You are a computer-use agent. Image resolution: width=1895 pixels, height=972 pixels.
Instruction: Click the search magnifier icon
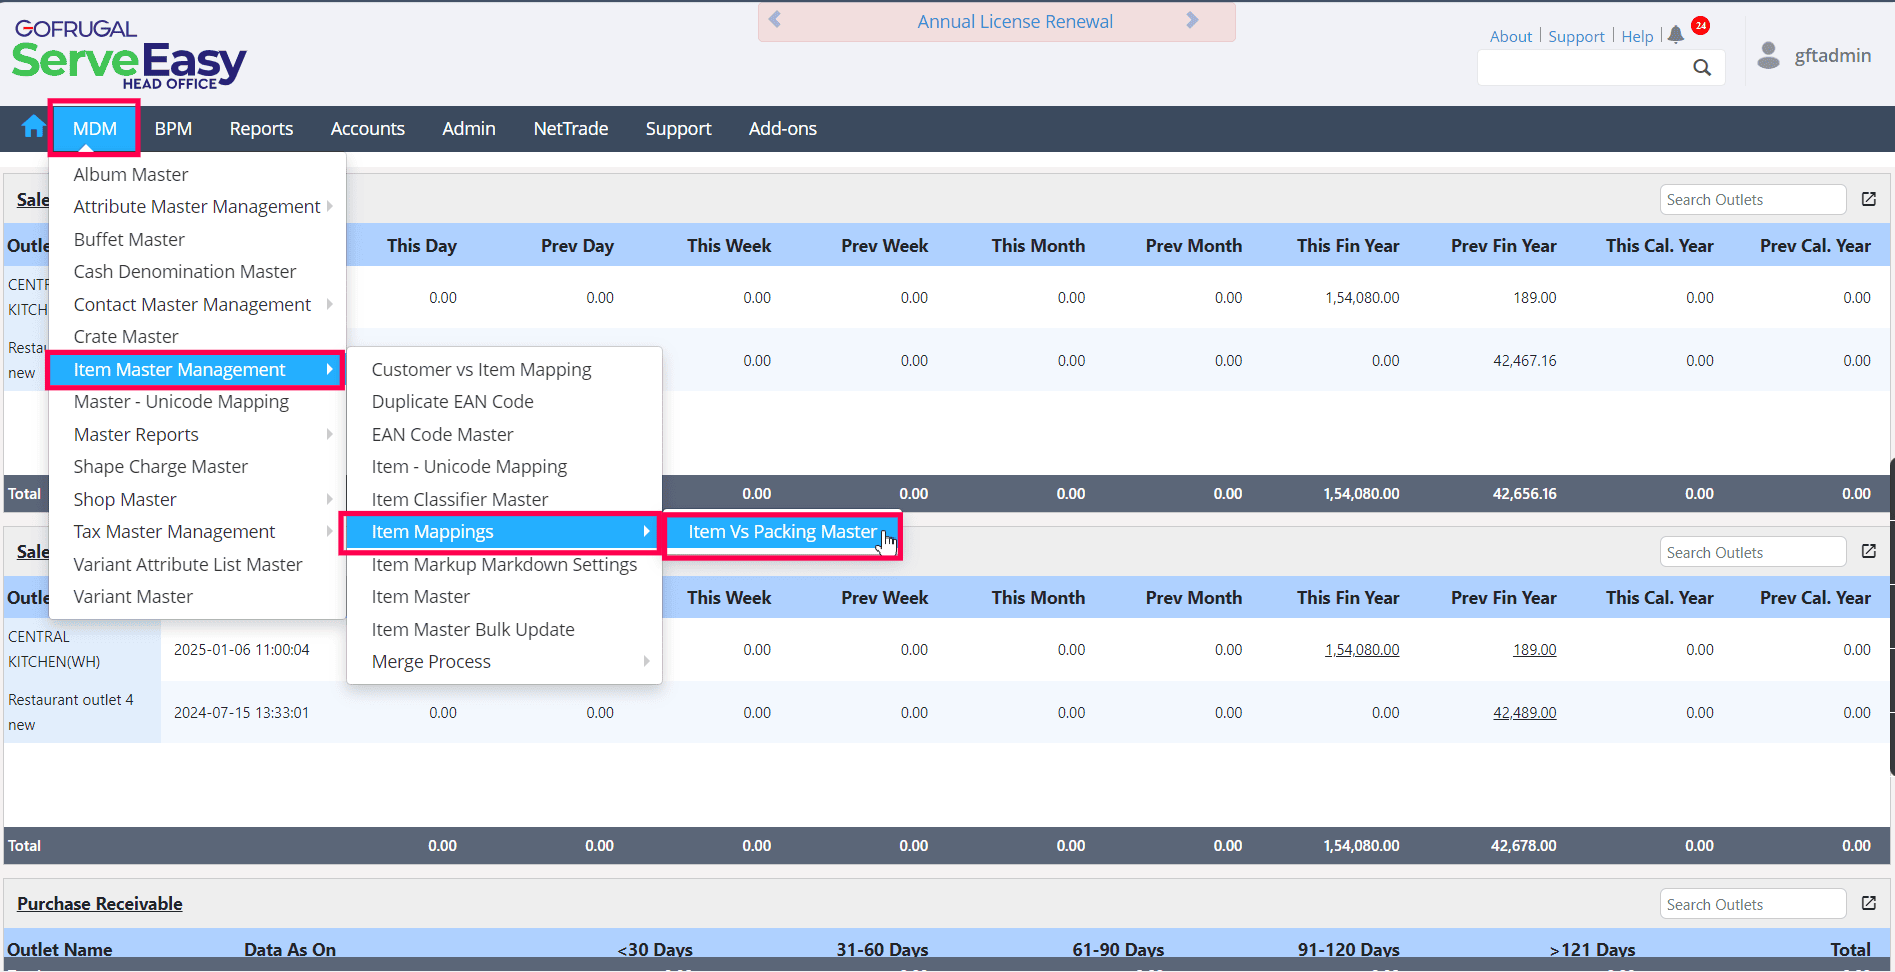click(x=1702, y=67)
